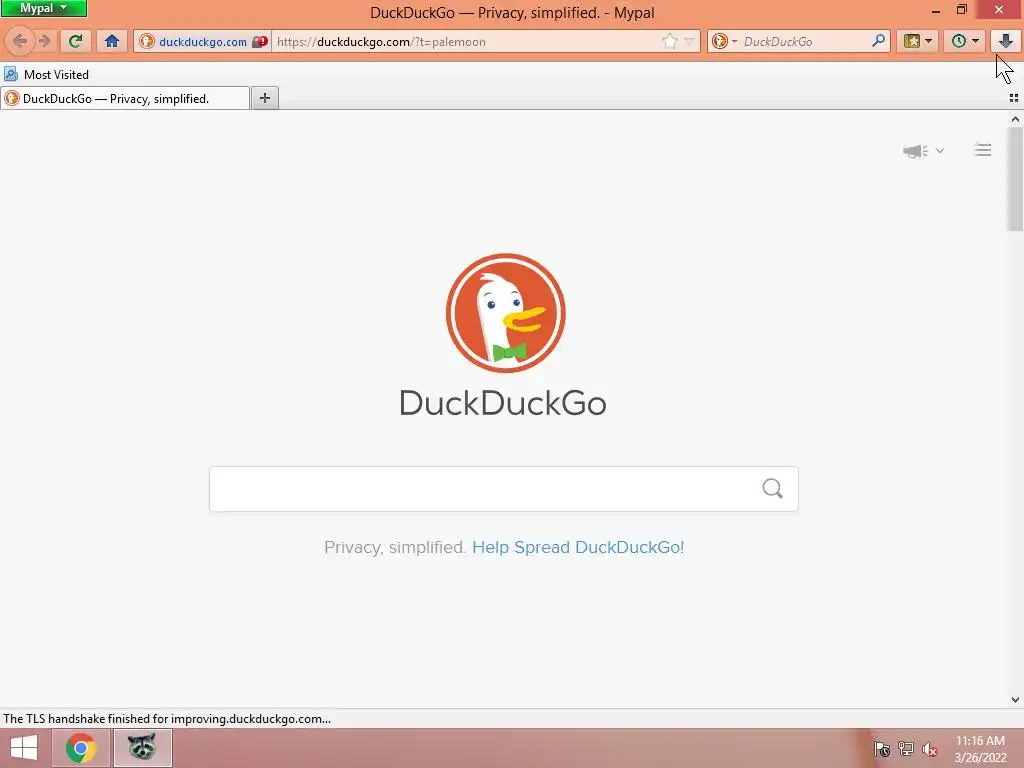1024x768 pixels.
Task: Switch to Google Chrome in taskbar
Action: click(80, 748)
